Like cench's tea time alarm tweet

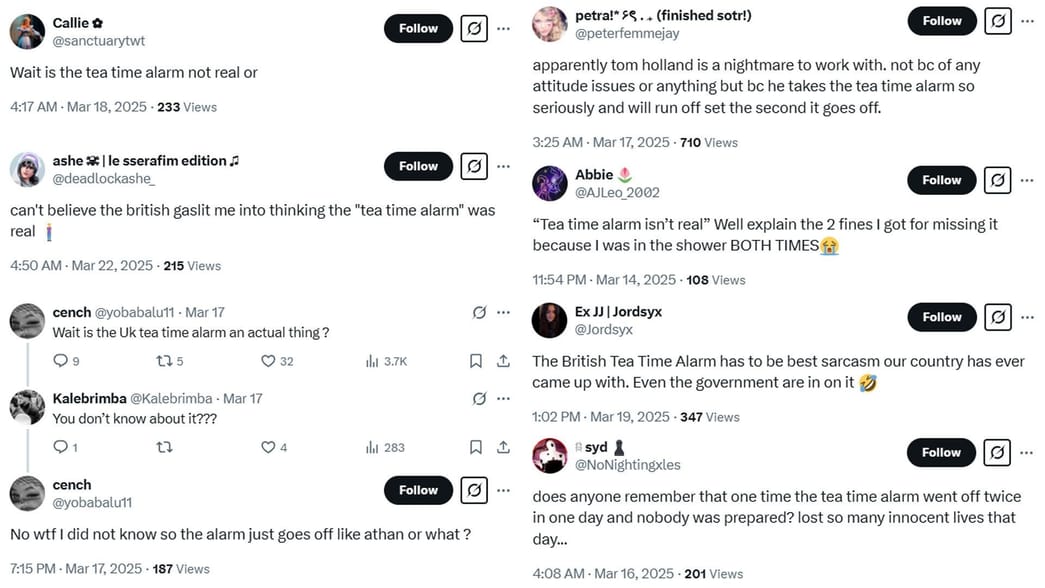coord(265,360)
